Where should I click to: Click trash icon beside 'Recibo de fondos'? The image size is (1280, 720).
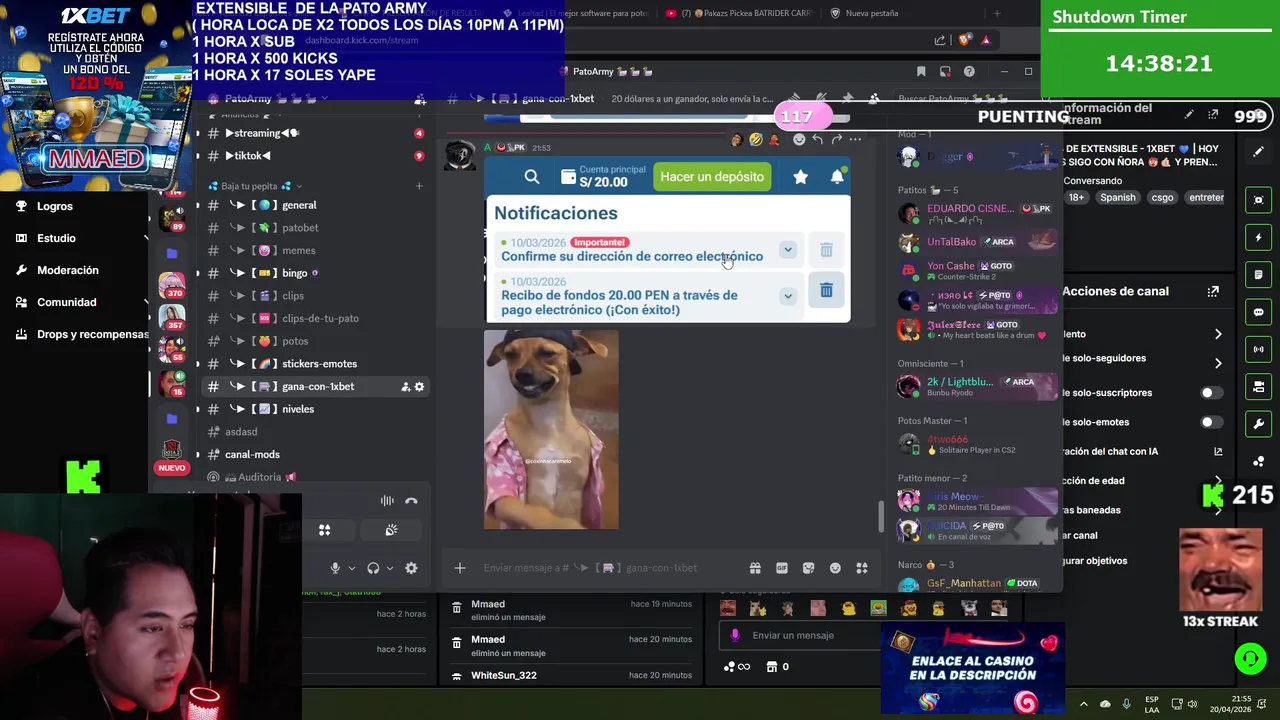(x=826, y=290)
